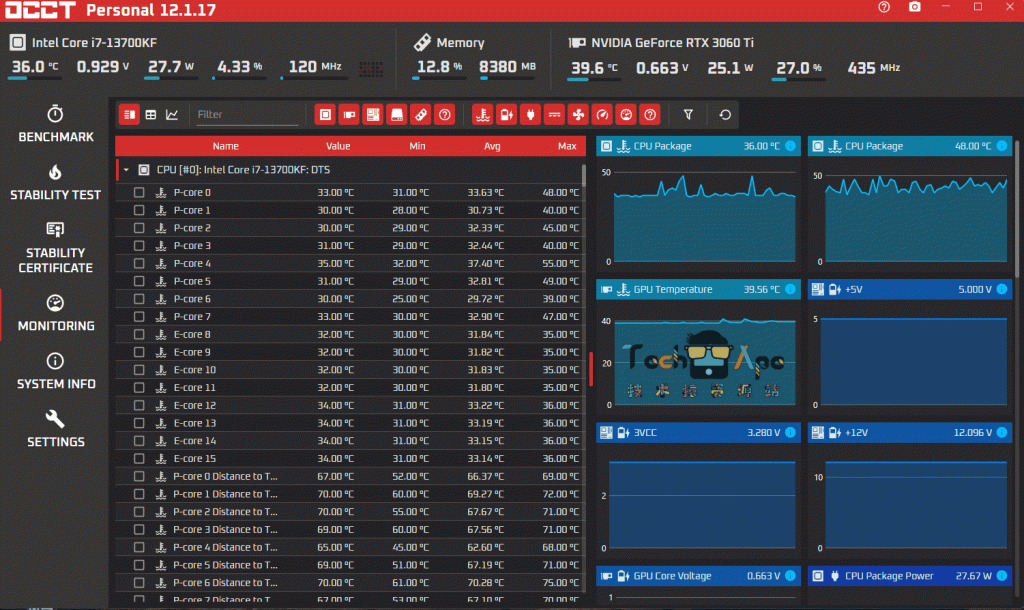Screen dimensions: 1024x610
Task: Click the funnel filter icon
Action: (688, 115)
